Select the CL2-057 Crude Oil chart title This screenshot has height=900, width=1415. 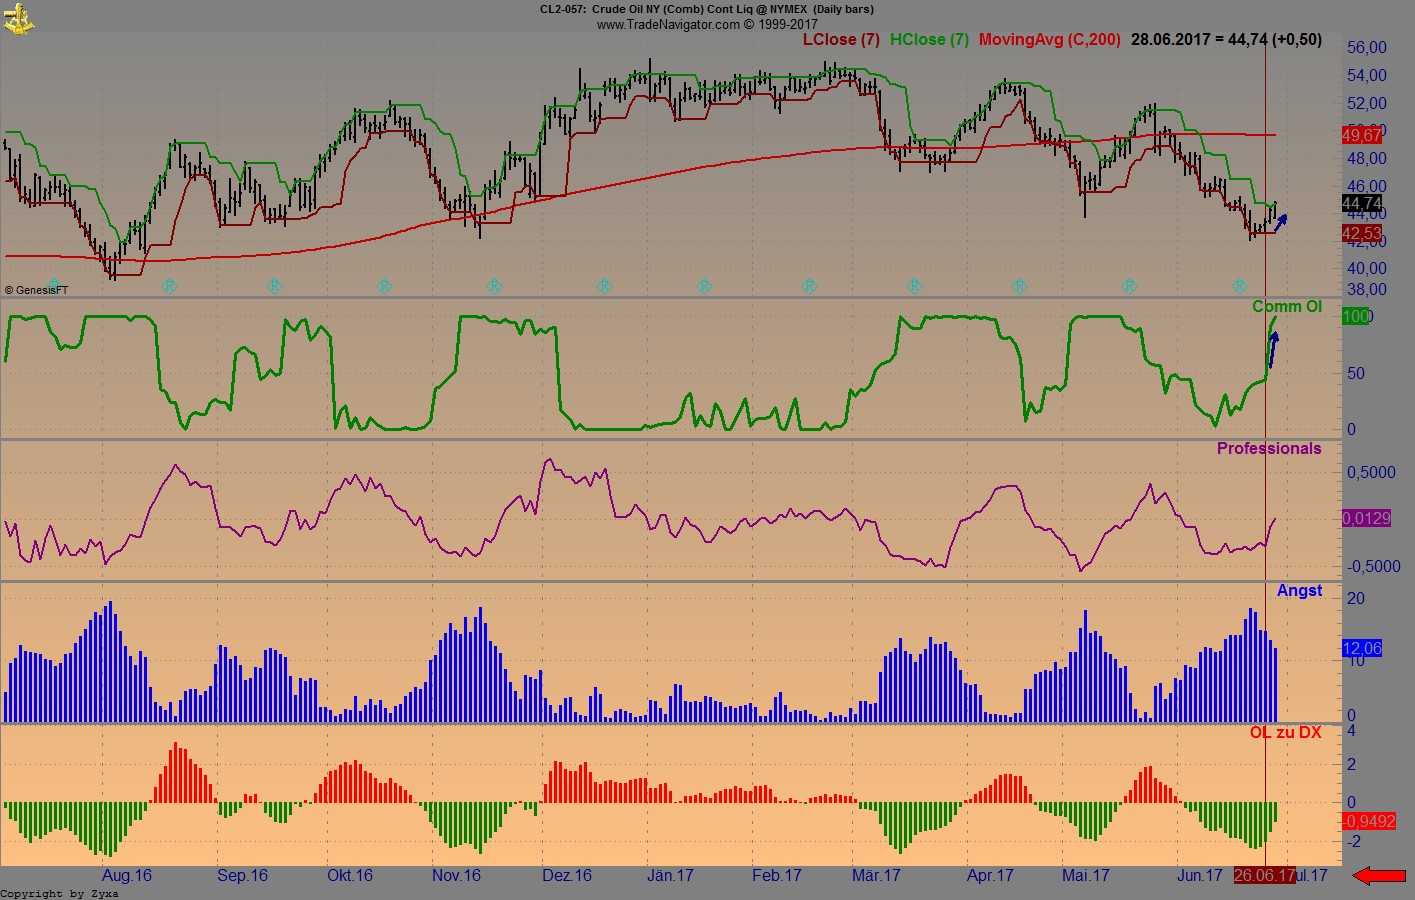[x=706, y=9]
